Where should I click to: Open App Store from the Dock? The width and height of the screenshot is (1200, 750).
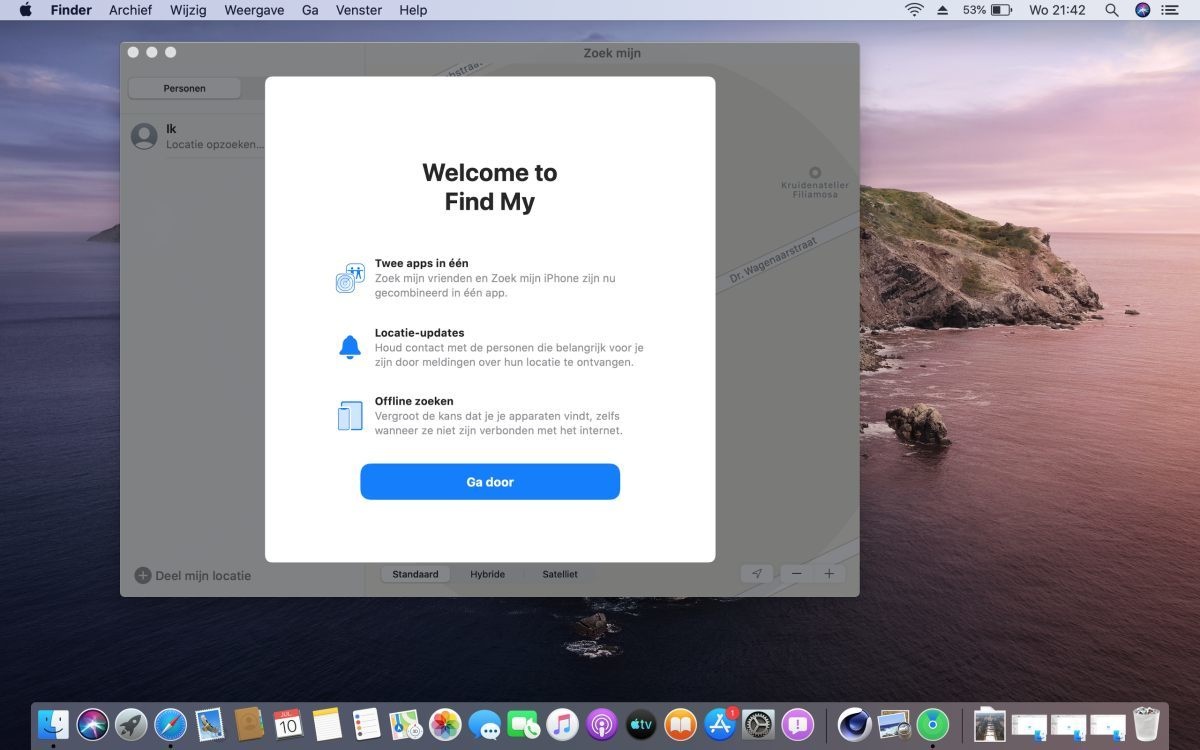point(720,724)
